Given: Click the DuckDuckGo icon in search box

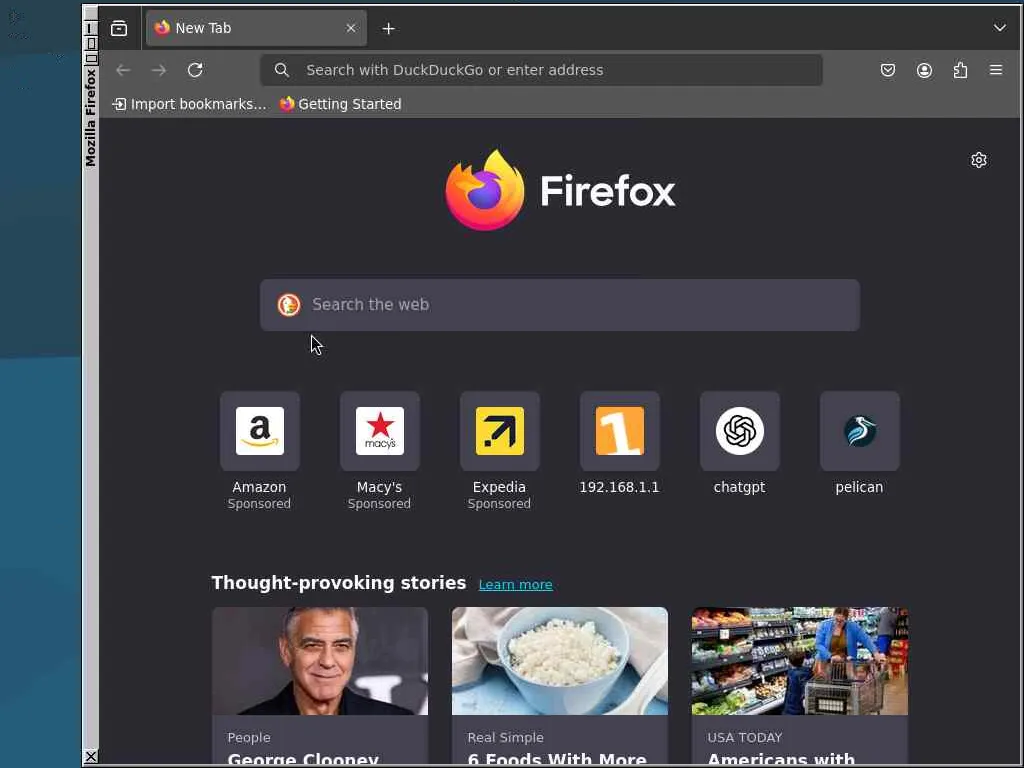Looking at the screenshot, I should (289, 305).
